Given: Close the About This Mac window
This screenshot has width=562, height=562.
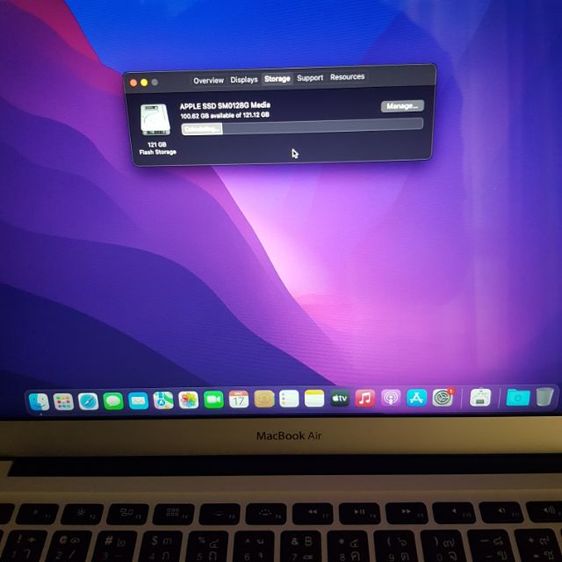Looking at the screenshot, I should pos(133,83).
